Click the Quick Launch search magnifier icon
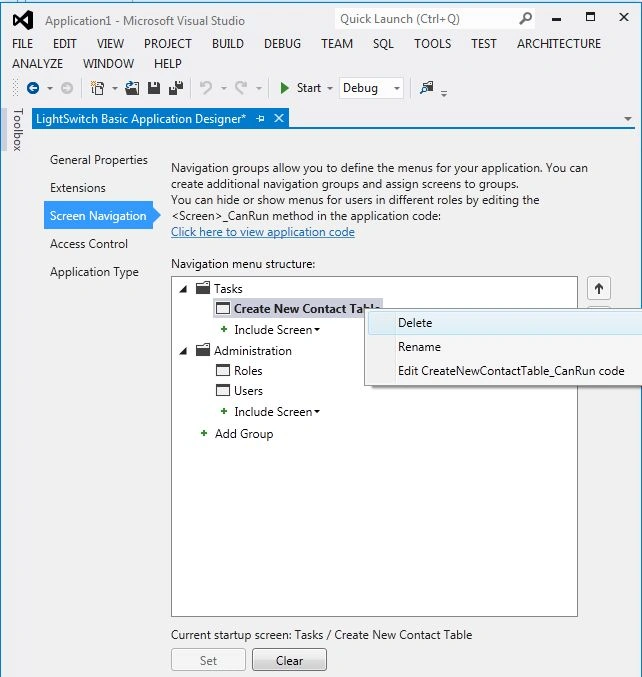 click(525, 19)
